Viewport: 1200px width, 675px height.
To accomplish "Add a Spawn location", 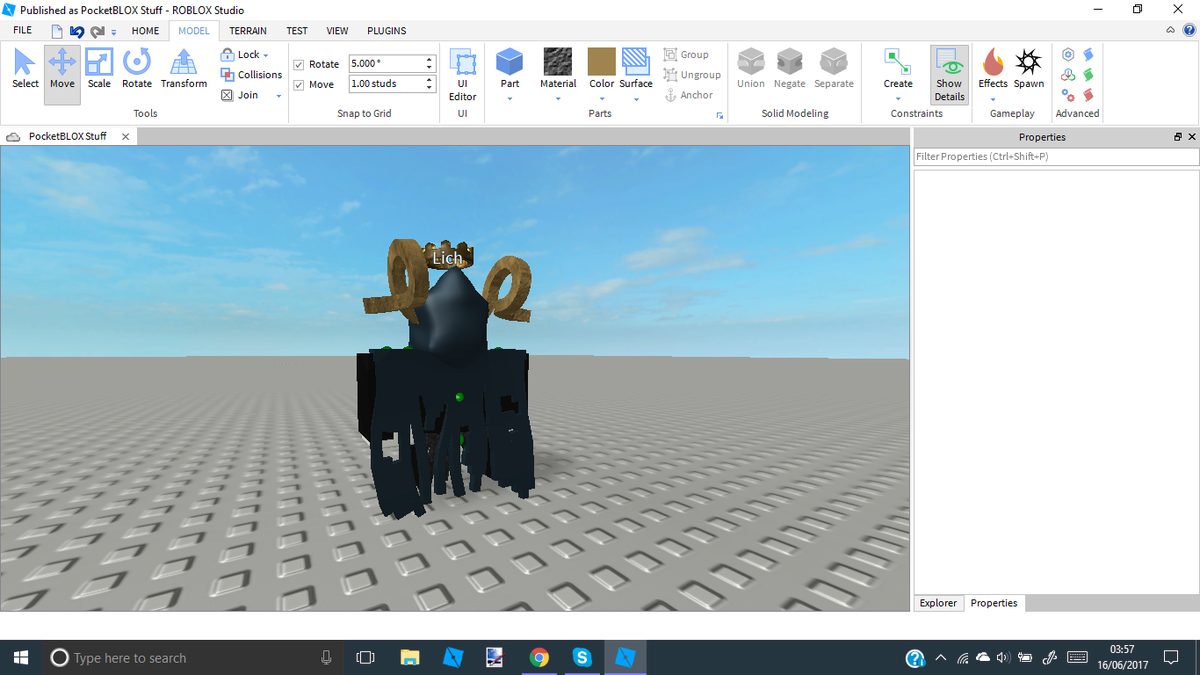I will [x=1028, y=68].
